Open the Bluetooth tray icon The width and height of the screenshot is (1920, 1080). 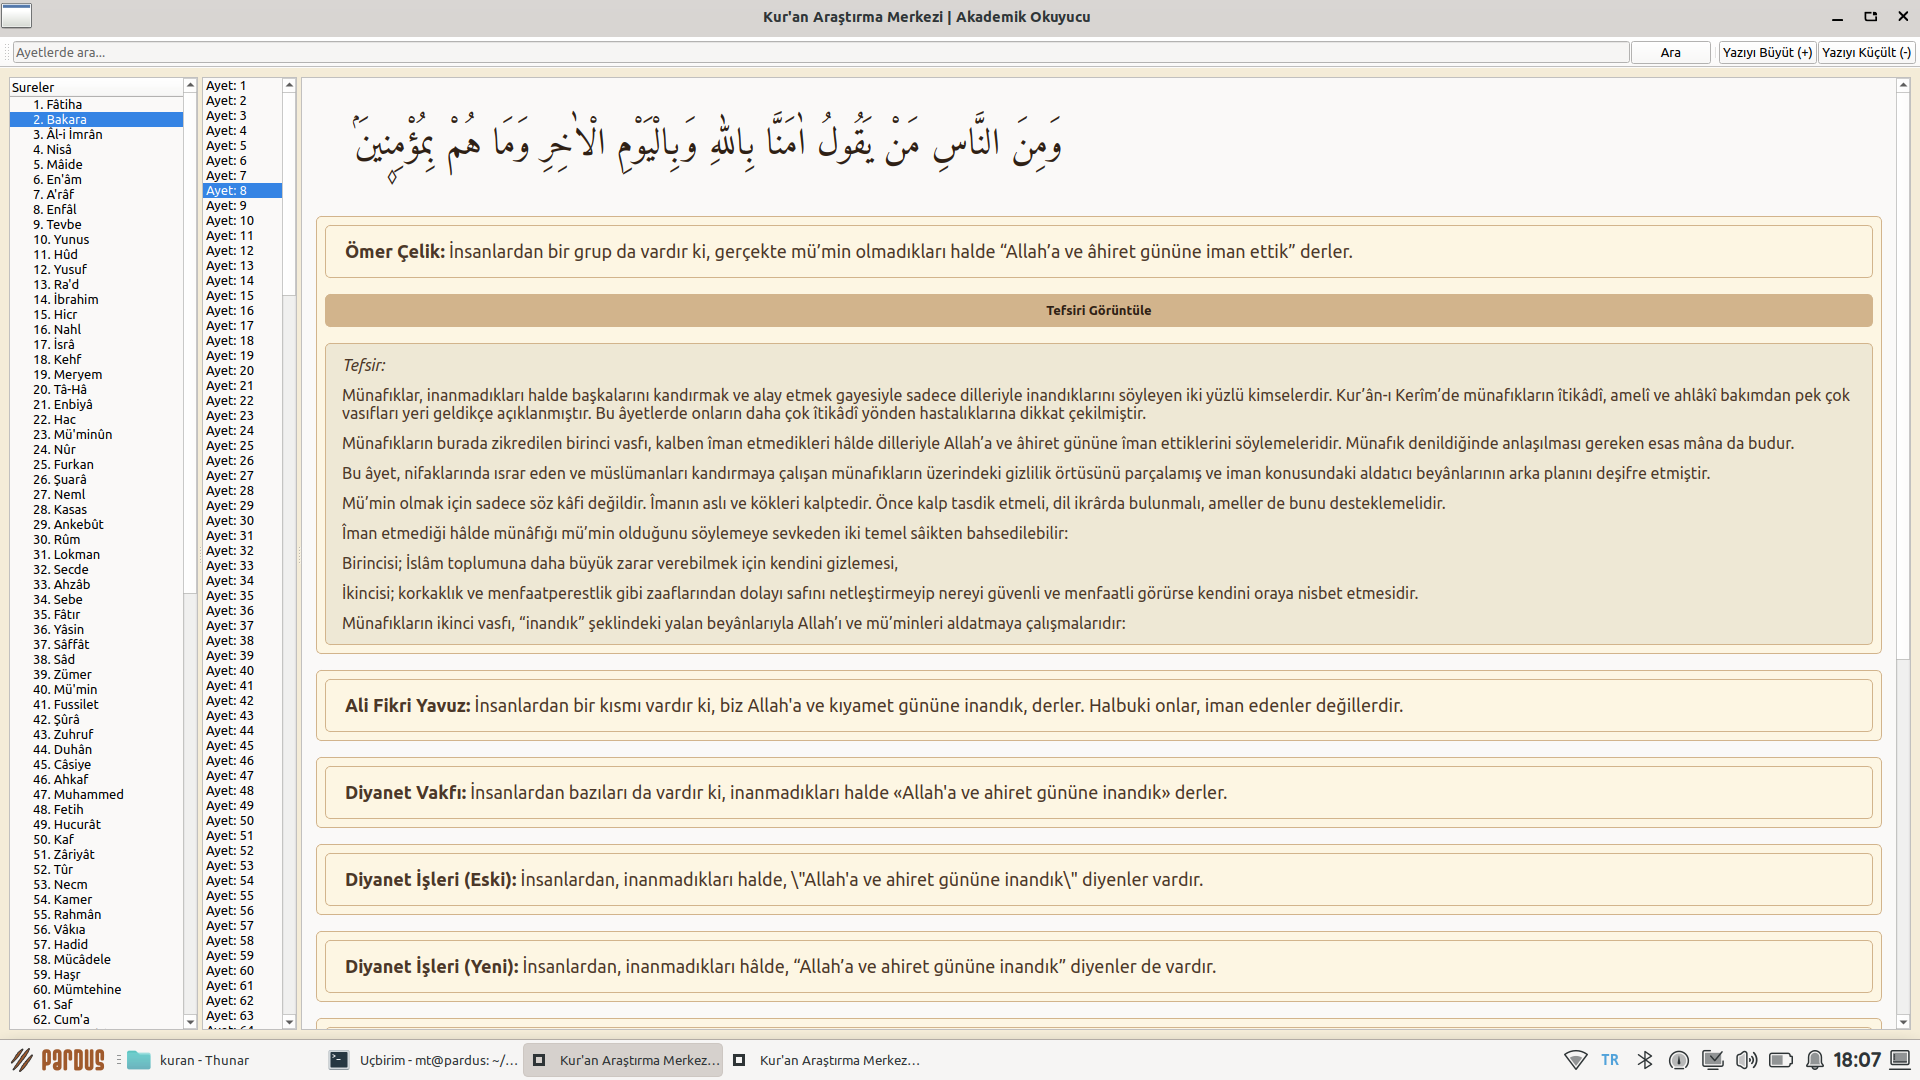point(1644,1060)
